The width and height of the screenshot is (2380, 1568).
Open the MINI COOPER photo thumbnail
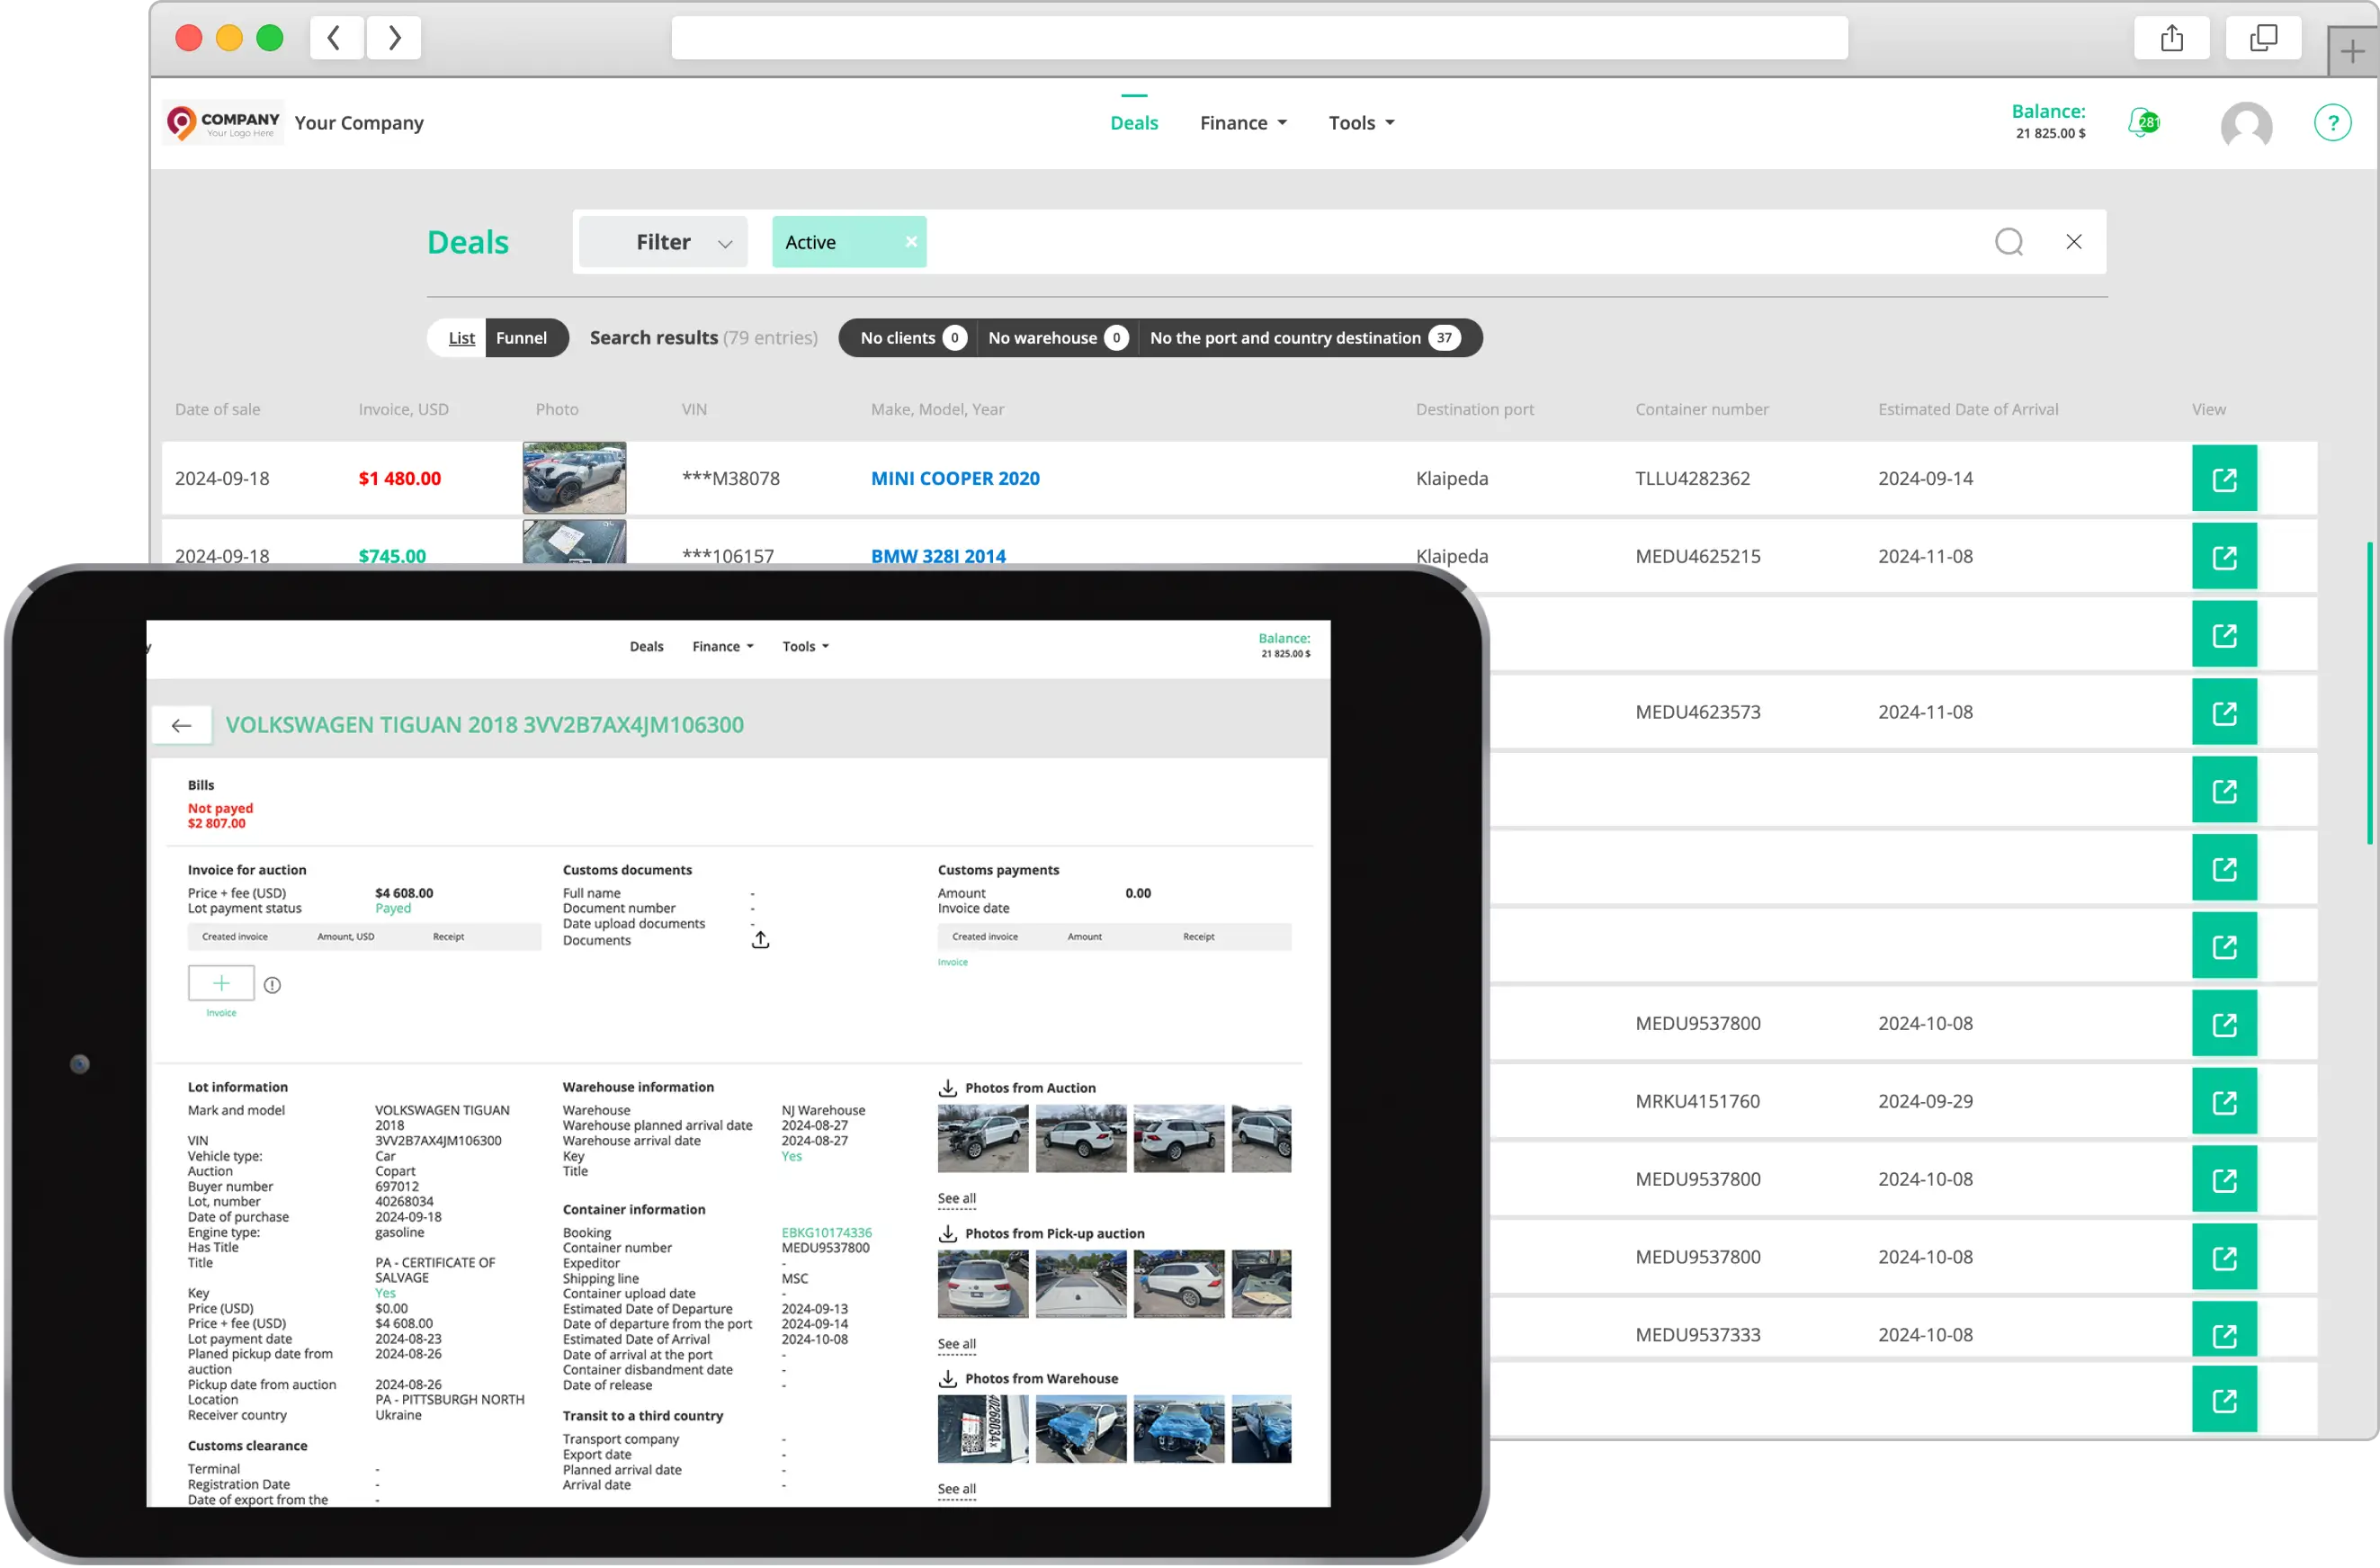point(574,478)
